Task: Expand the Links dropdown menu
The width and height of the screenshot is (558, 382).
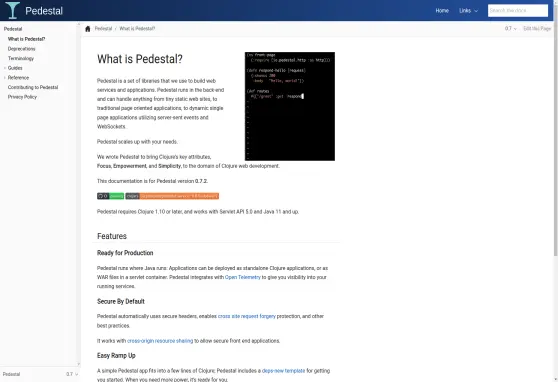Action: click(468, 11)
